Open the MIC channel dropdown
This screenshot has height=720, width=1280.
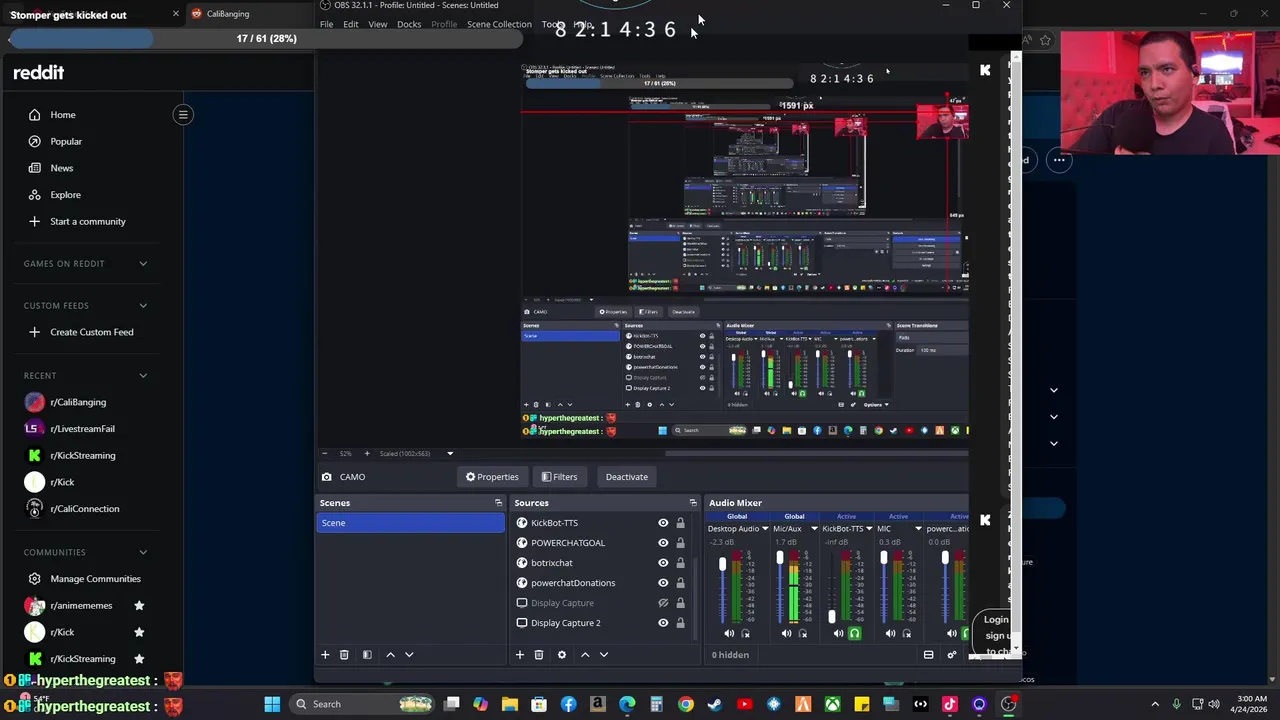click(919, 529)
